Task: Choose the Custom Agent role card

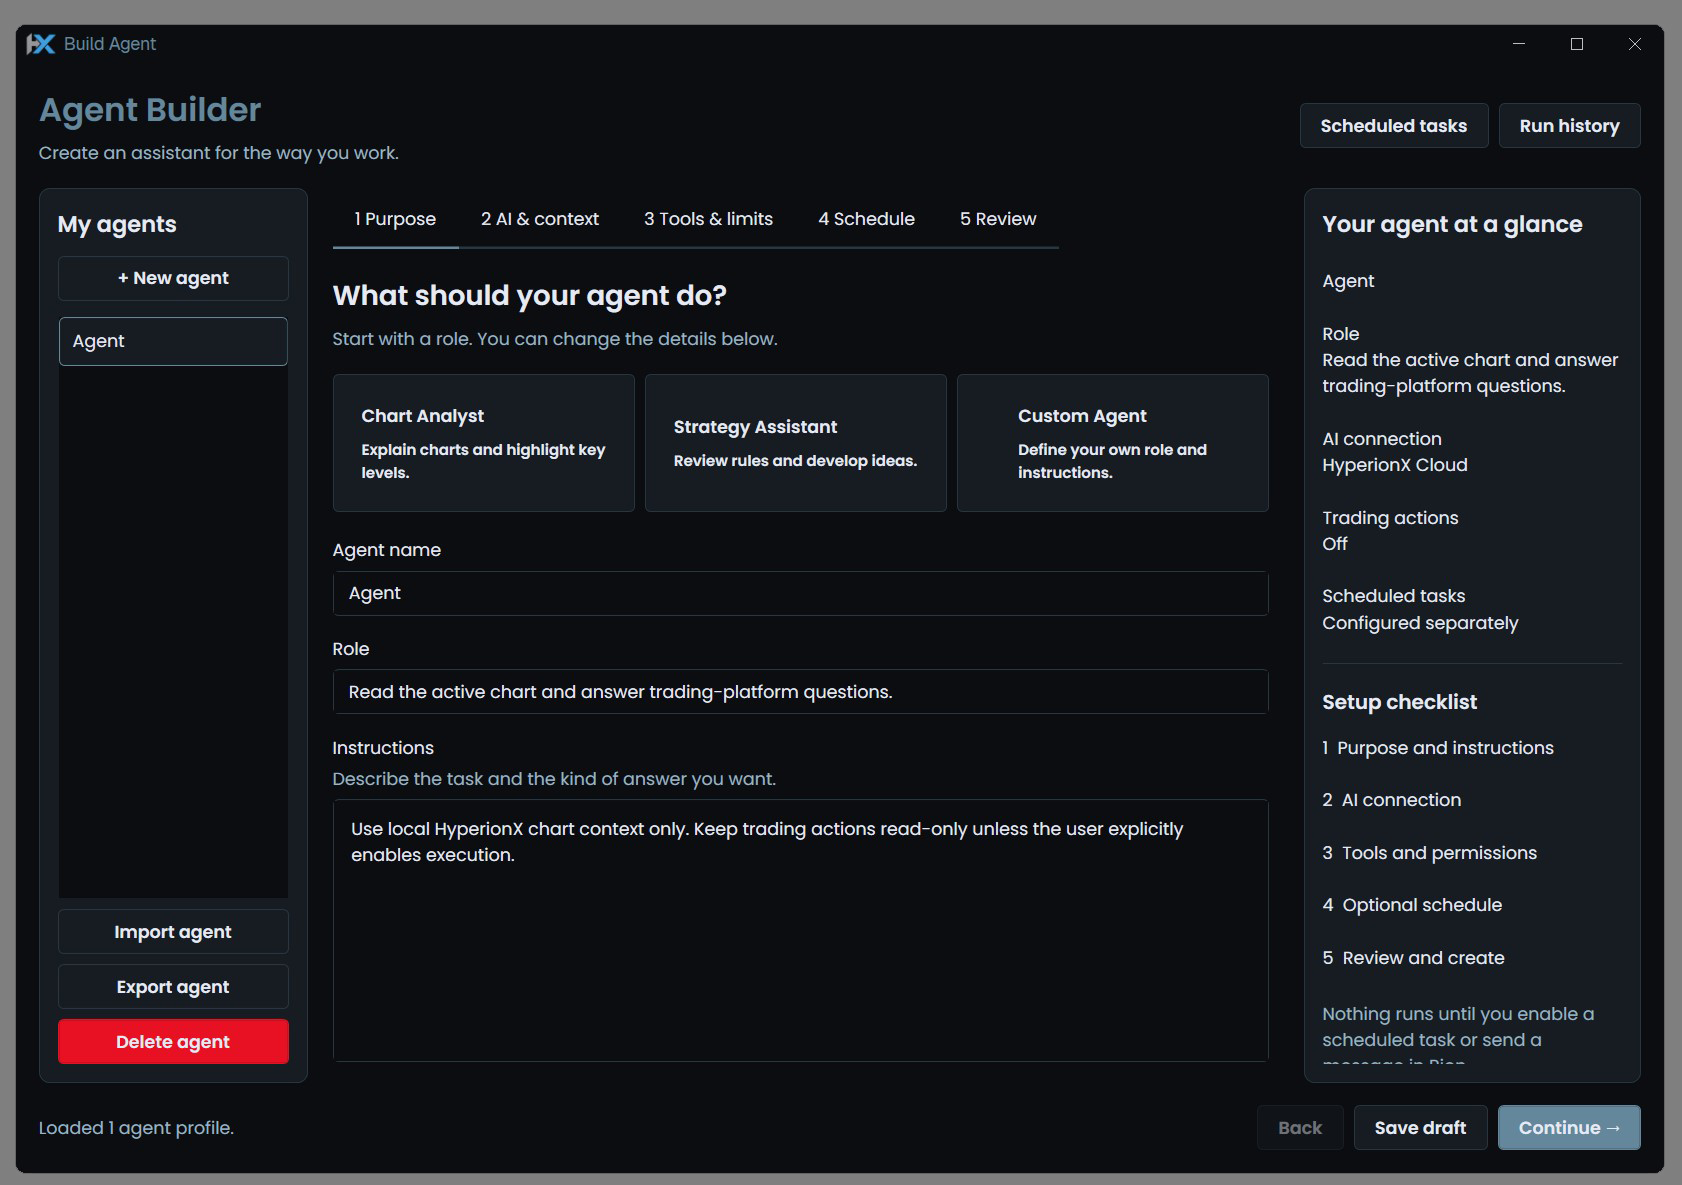Action: click(x=1113, y=443)
